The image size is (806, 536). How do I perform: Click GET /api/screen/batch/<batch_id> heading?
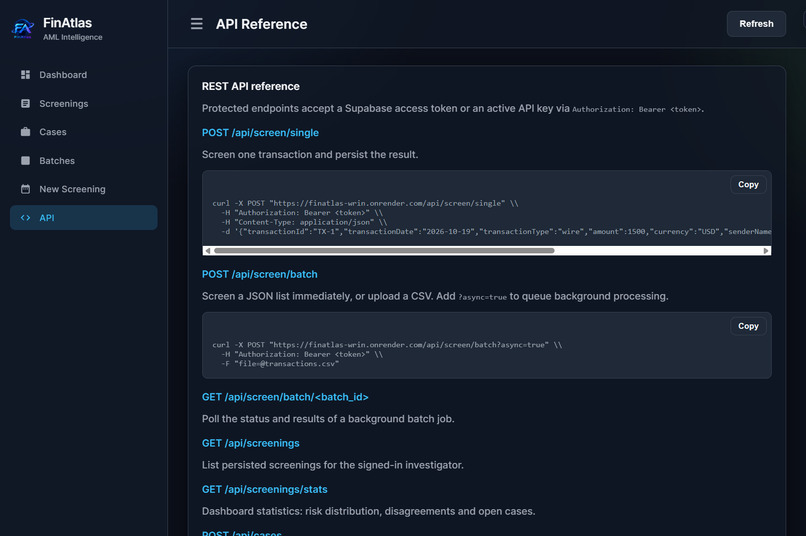point(285,397)
